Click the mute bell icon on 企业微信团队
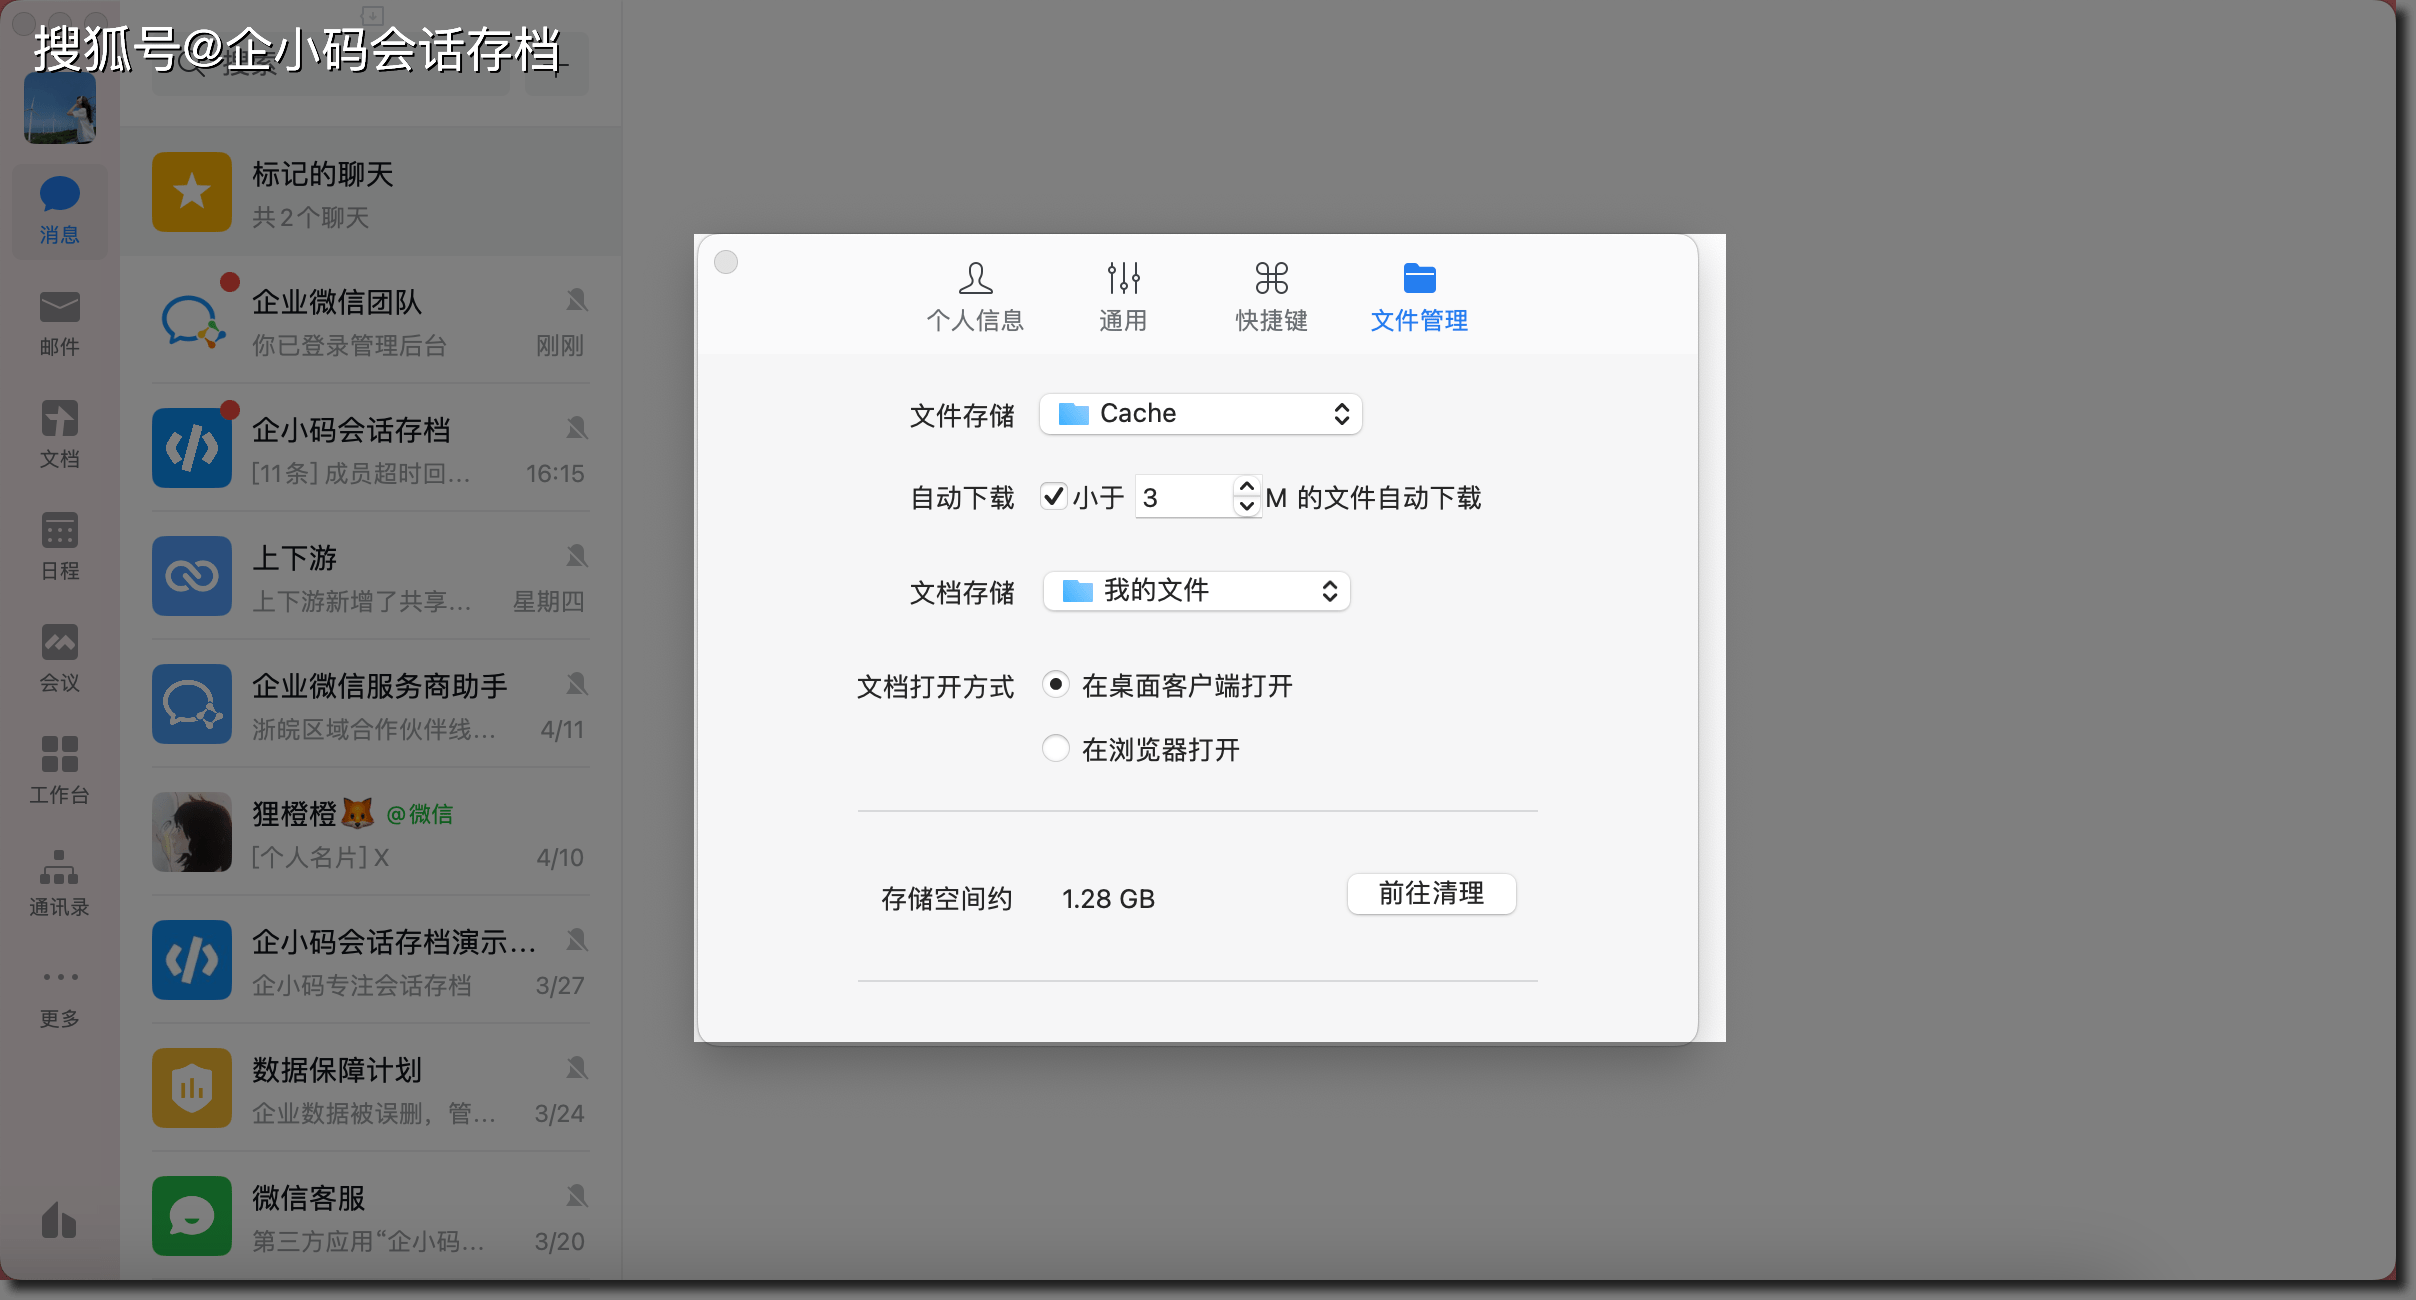The height and width of the screenshot is (1300, 2416). pyautogui.click(x=577, y=300)
